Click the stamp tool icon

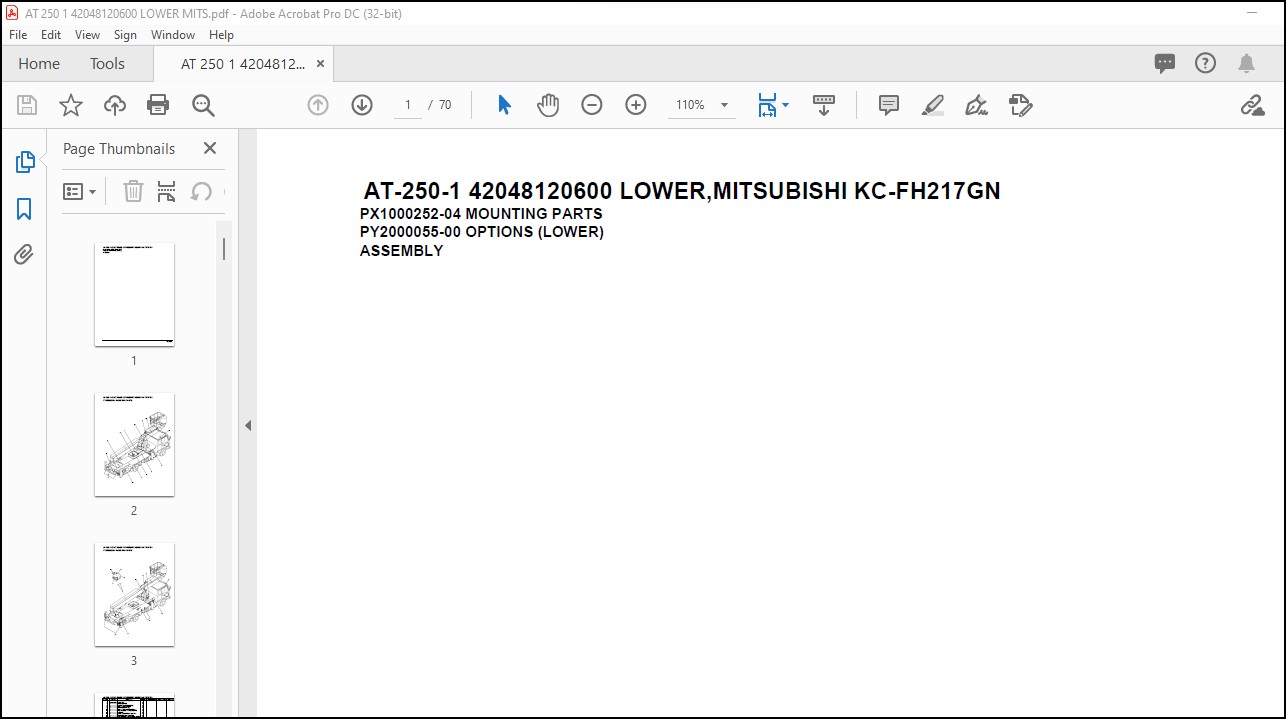click(x=1020, y=105)
